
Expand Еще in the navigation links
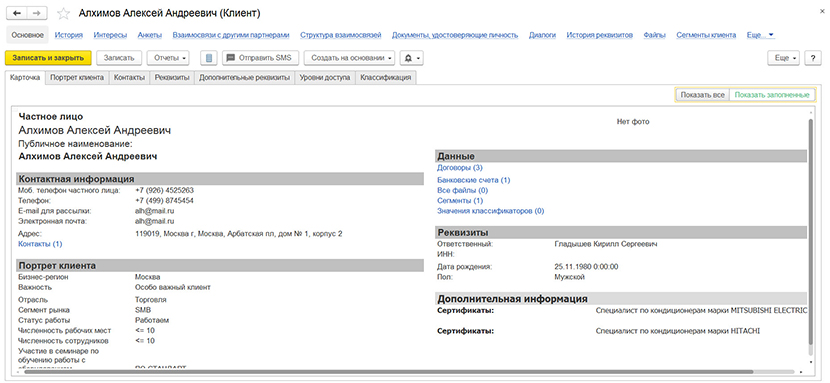pyautogui.click(x=760, y=35)
